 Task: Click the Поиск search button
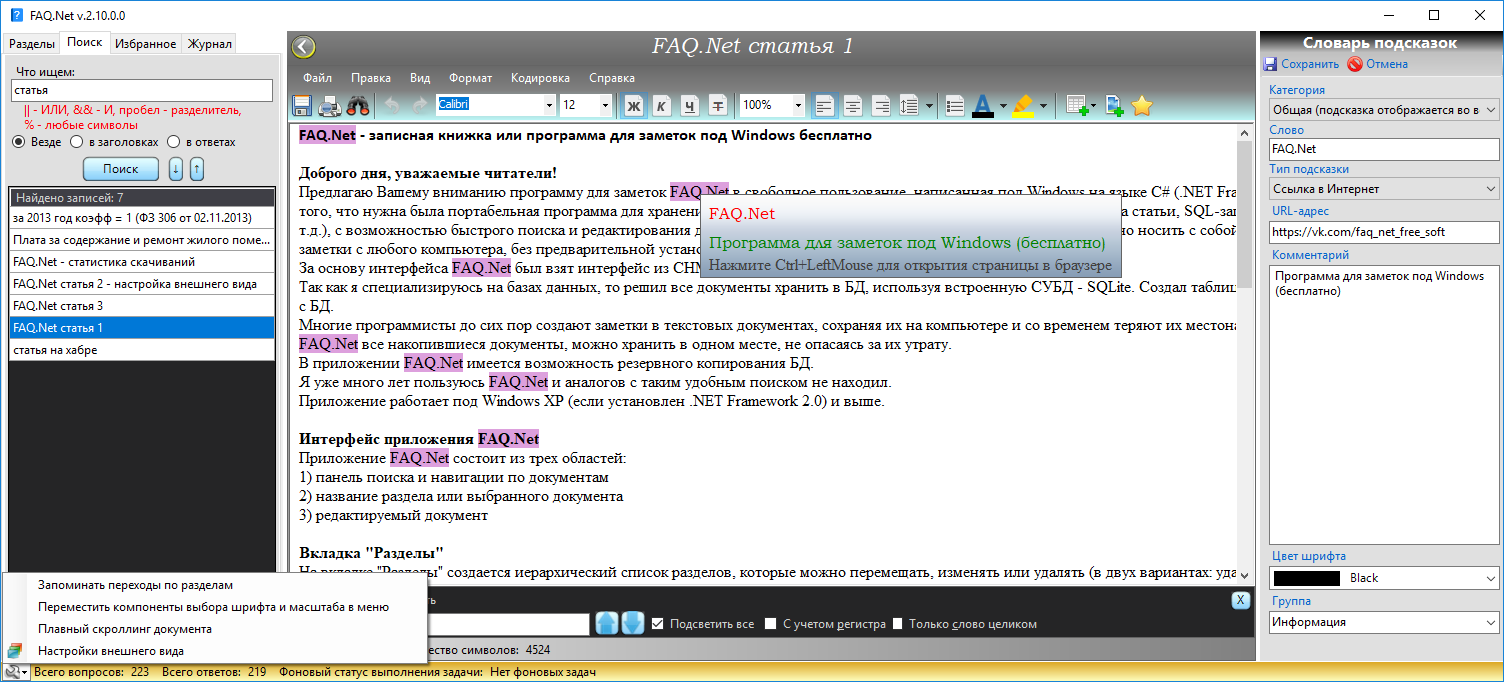(x=121, y=169)
